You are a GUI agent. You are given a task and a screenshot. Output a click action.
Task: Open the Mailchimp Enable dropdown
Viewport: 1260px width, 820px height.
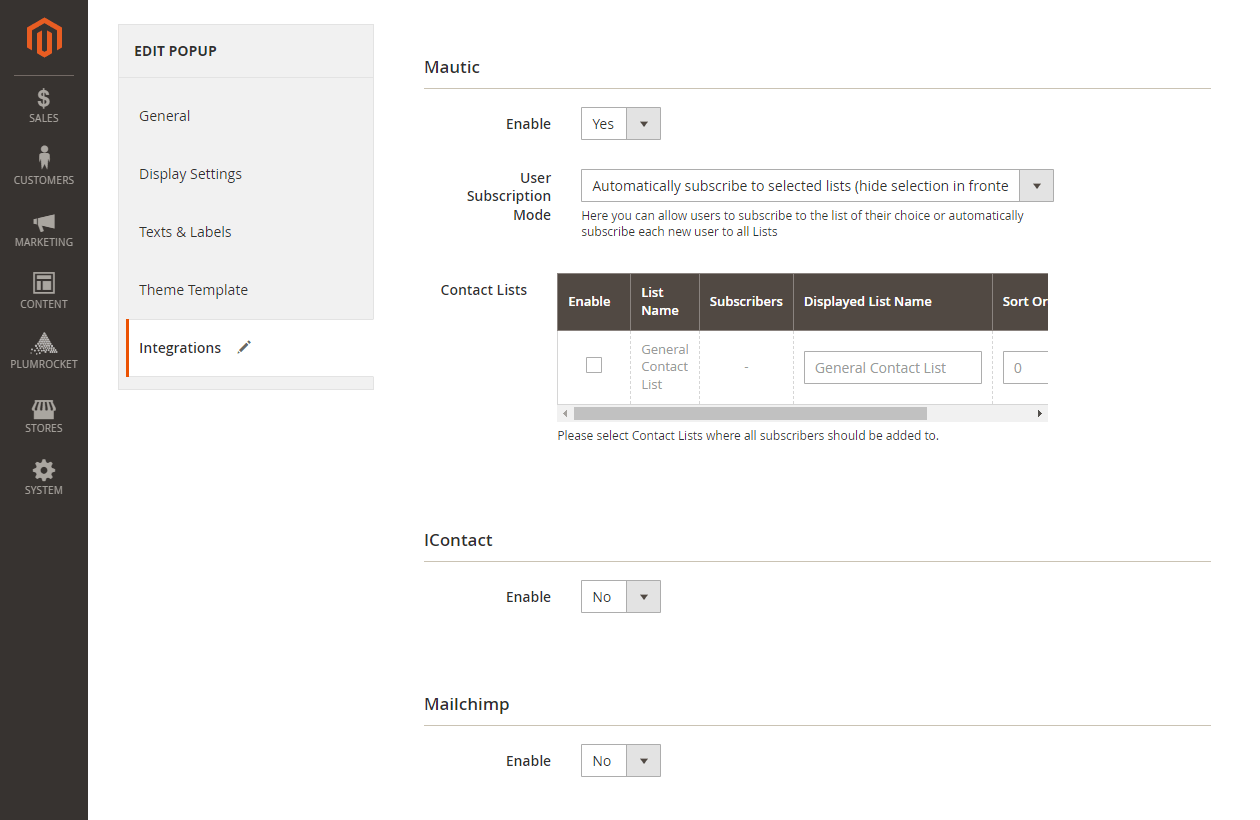click(620, 761)
